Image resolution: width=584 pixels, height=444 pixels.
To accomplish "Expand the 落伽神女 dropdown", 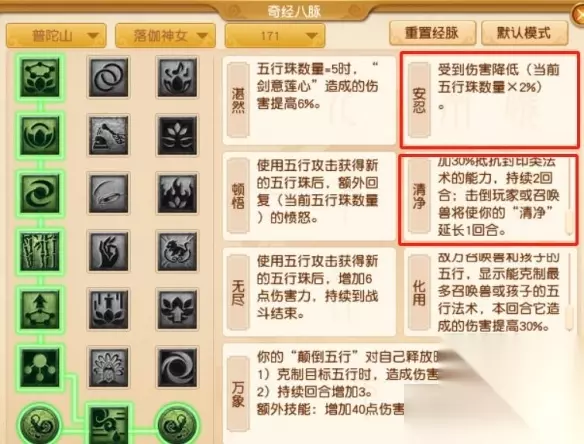I will [x=165, y=36].
